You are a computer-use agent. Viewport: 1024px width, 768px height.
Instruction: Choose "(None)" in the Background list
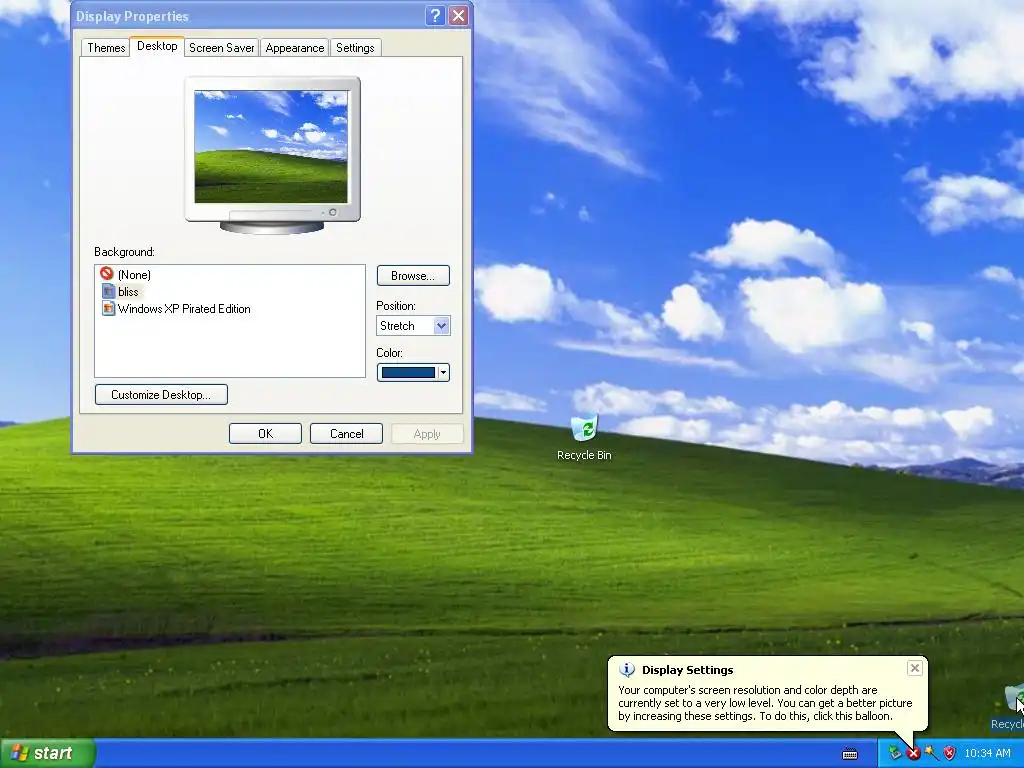pyautogui.click(x=134, y=275)
